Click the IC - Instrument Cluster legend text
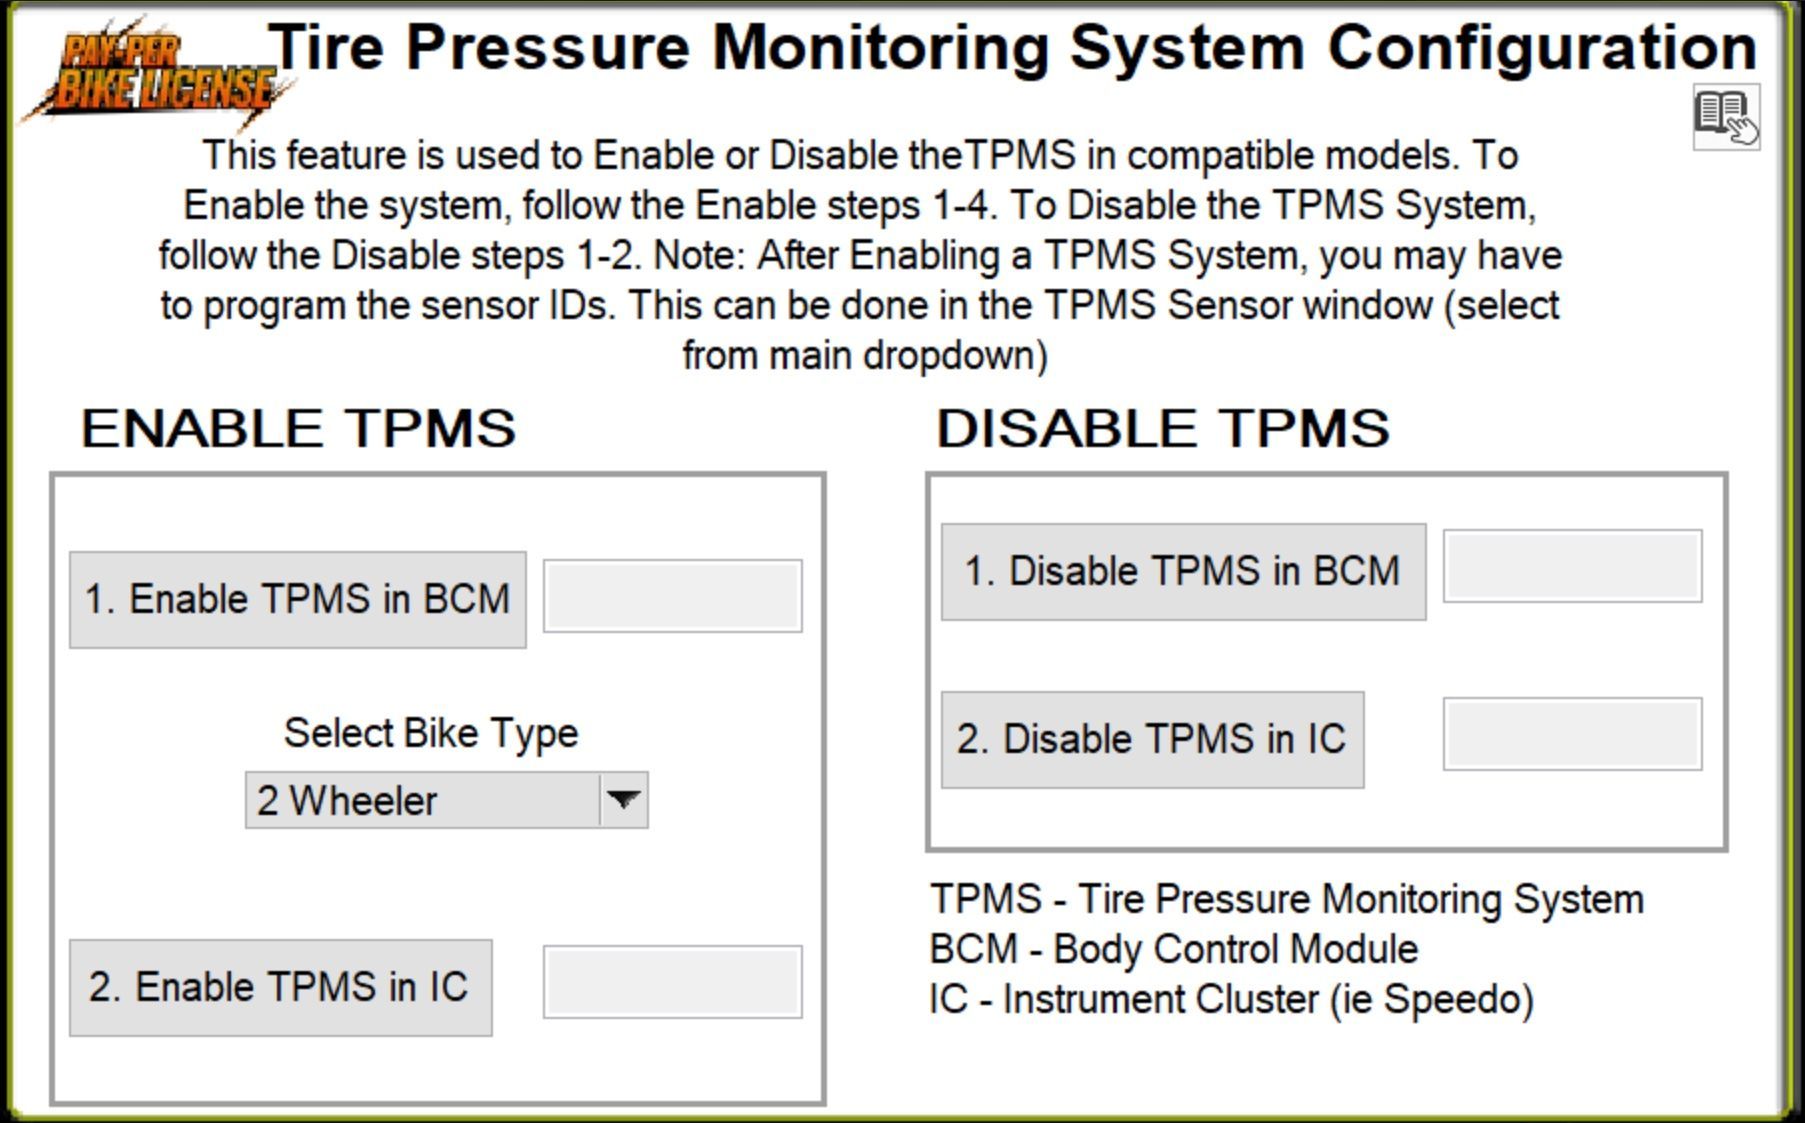This screenshot has height=1123, width=1805. pos(1230,999)
